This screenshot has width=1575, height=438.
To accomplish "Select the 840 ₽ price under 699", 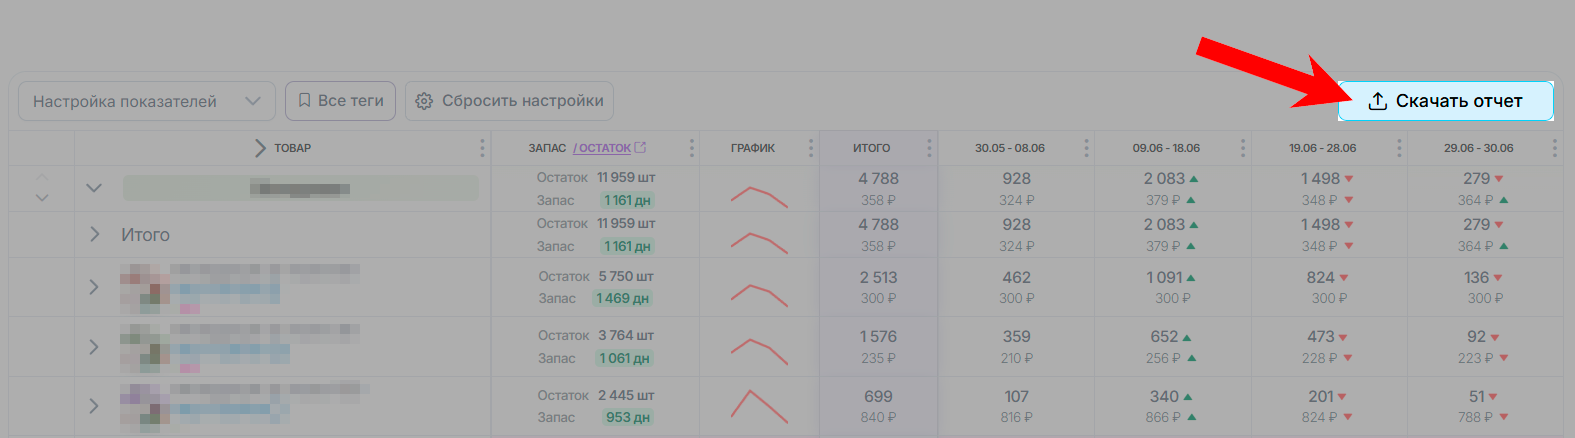I will tap(878, 417).
